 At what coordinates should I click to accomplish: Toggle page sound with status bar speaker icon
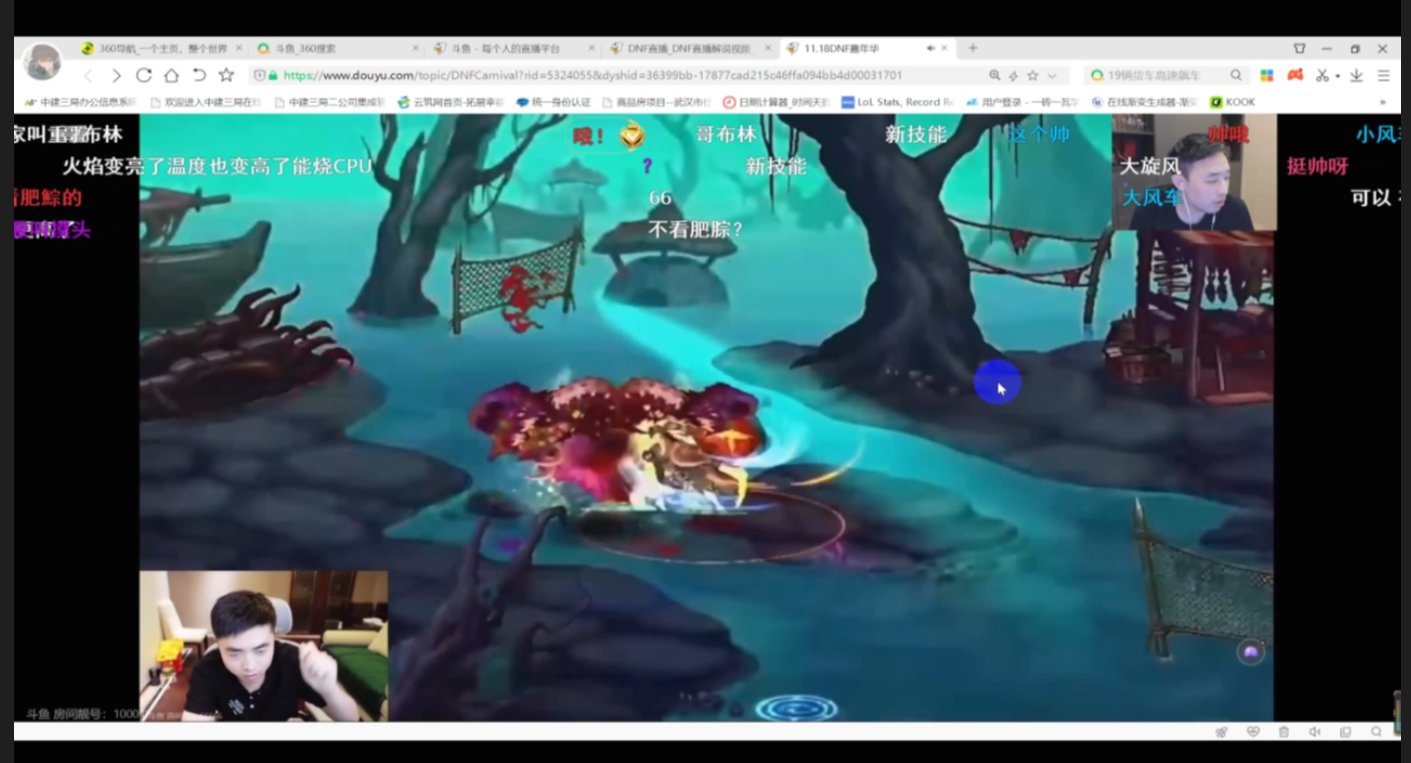click(x=1314, y=732)
